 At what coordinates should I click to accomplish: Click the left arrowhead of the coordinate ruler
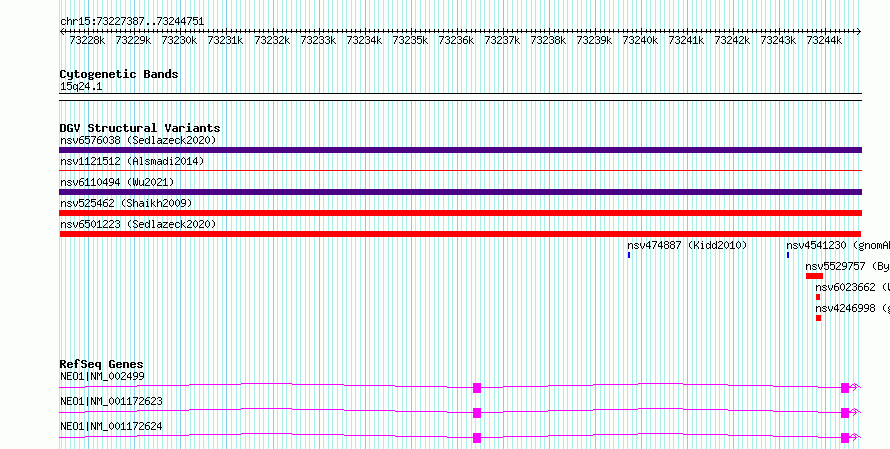click(x=62, y=32)
